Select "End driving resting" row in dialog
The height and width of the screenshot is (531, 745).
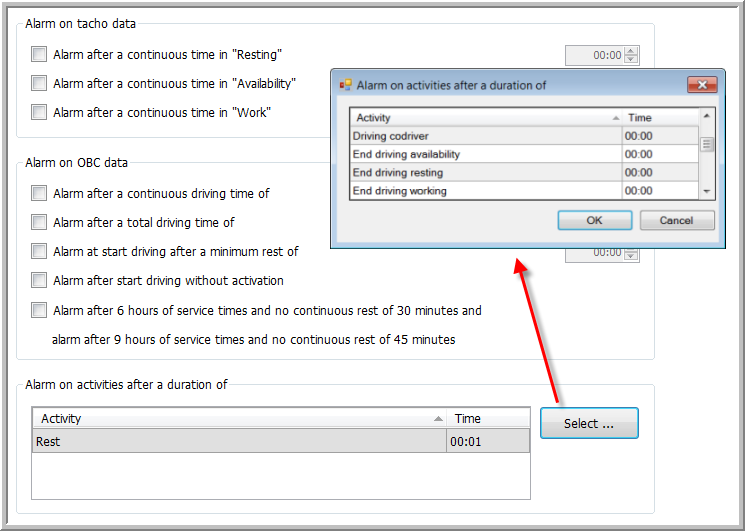coord(485,173)
